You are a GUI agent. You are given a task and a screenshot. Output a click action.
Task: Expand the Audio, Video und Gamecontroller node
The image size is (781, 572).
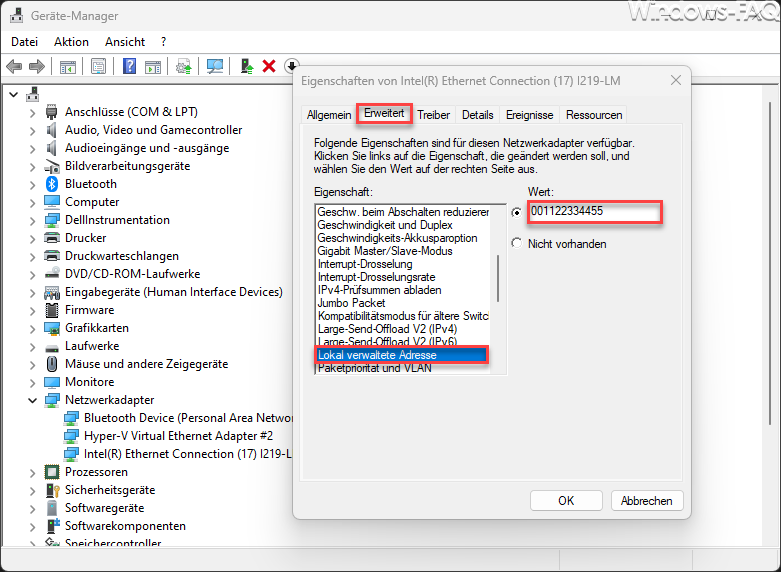click(32, 131)
